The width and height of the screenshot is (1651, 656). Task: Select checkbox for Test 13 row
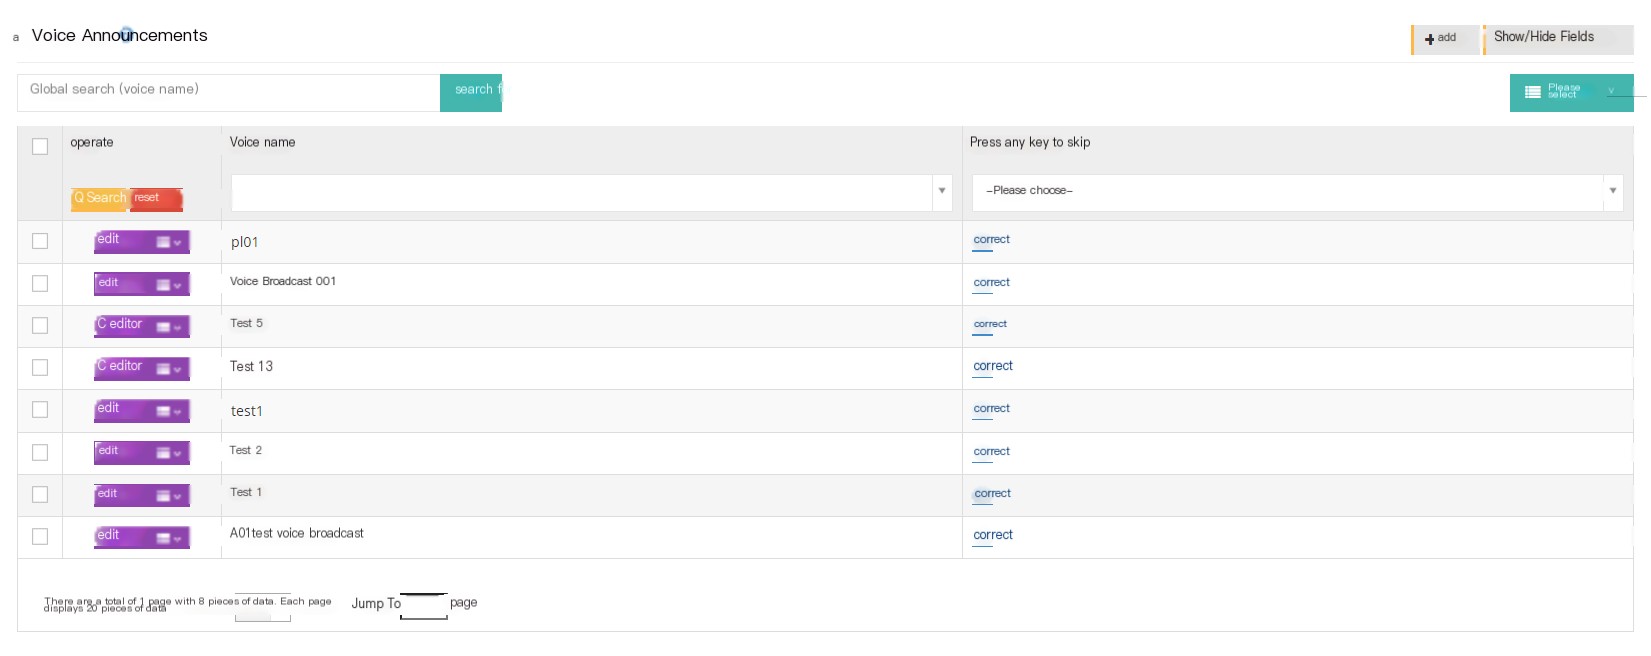coord(40,367)
